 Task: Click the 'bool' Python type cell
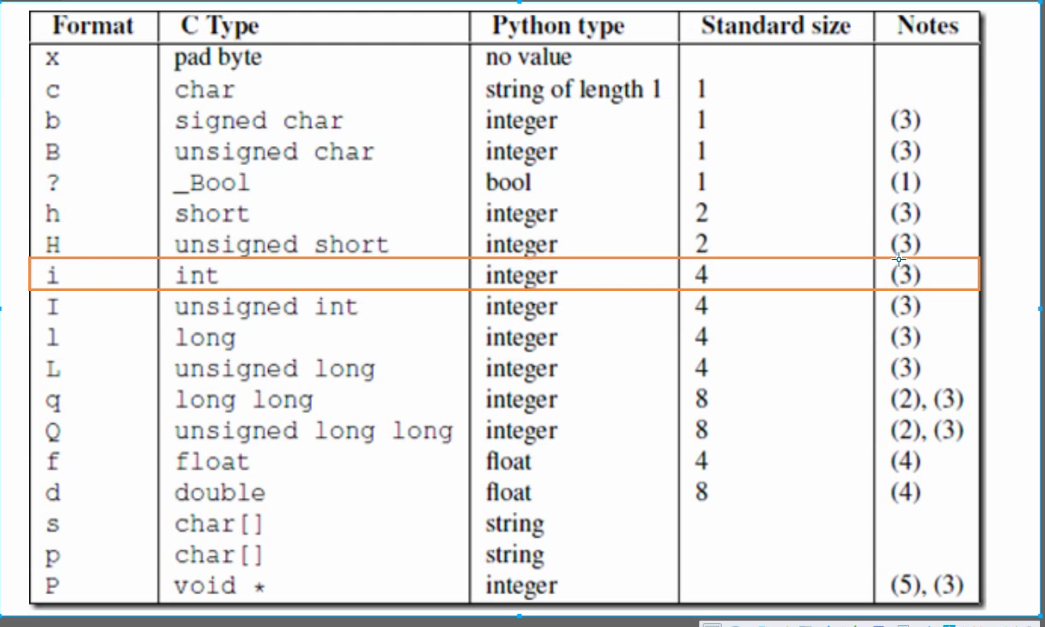[x=508, y=183]
